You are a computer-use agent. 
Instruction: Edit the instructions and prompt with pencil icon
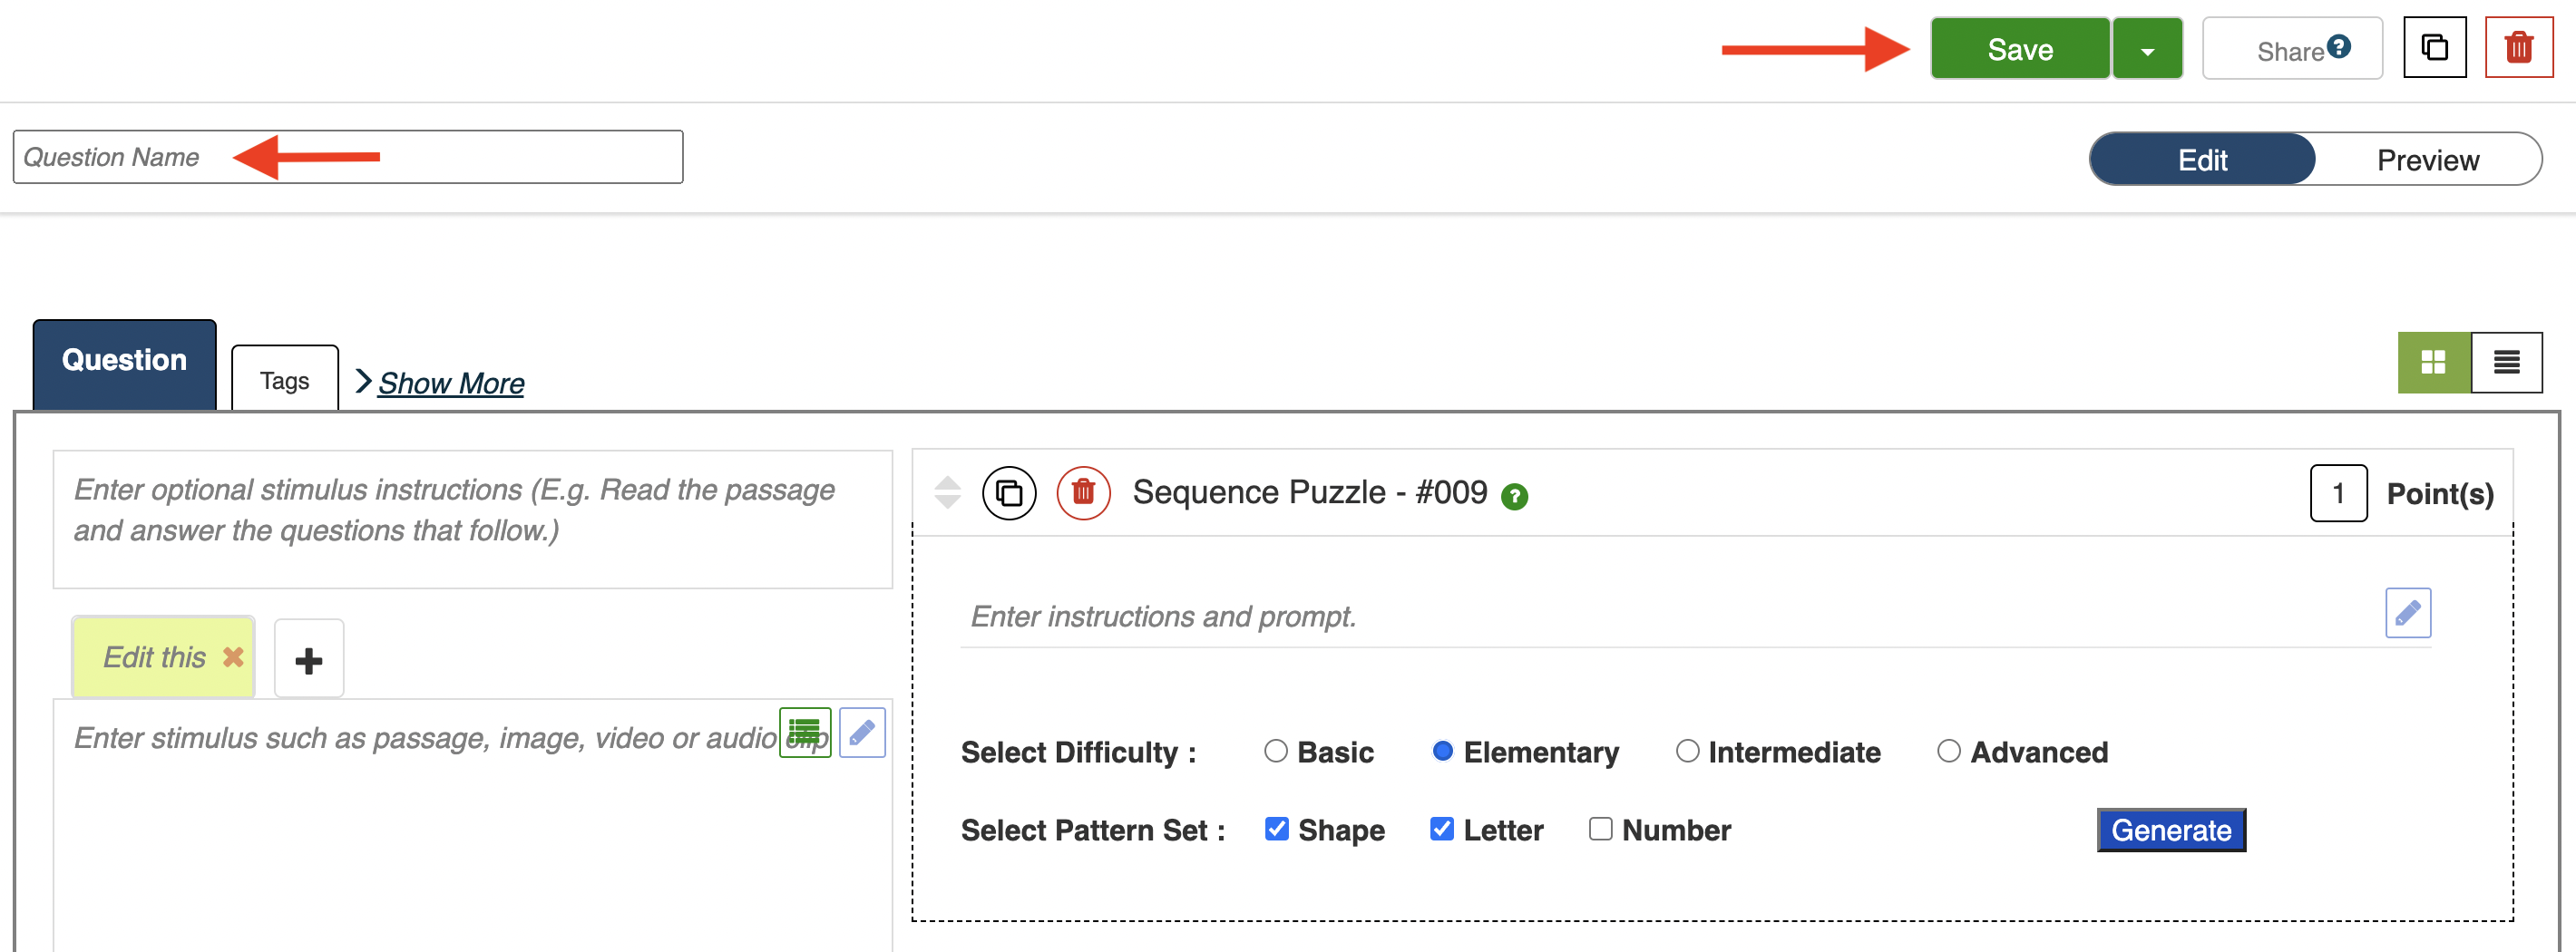(2407, 613)
